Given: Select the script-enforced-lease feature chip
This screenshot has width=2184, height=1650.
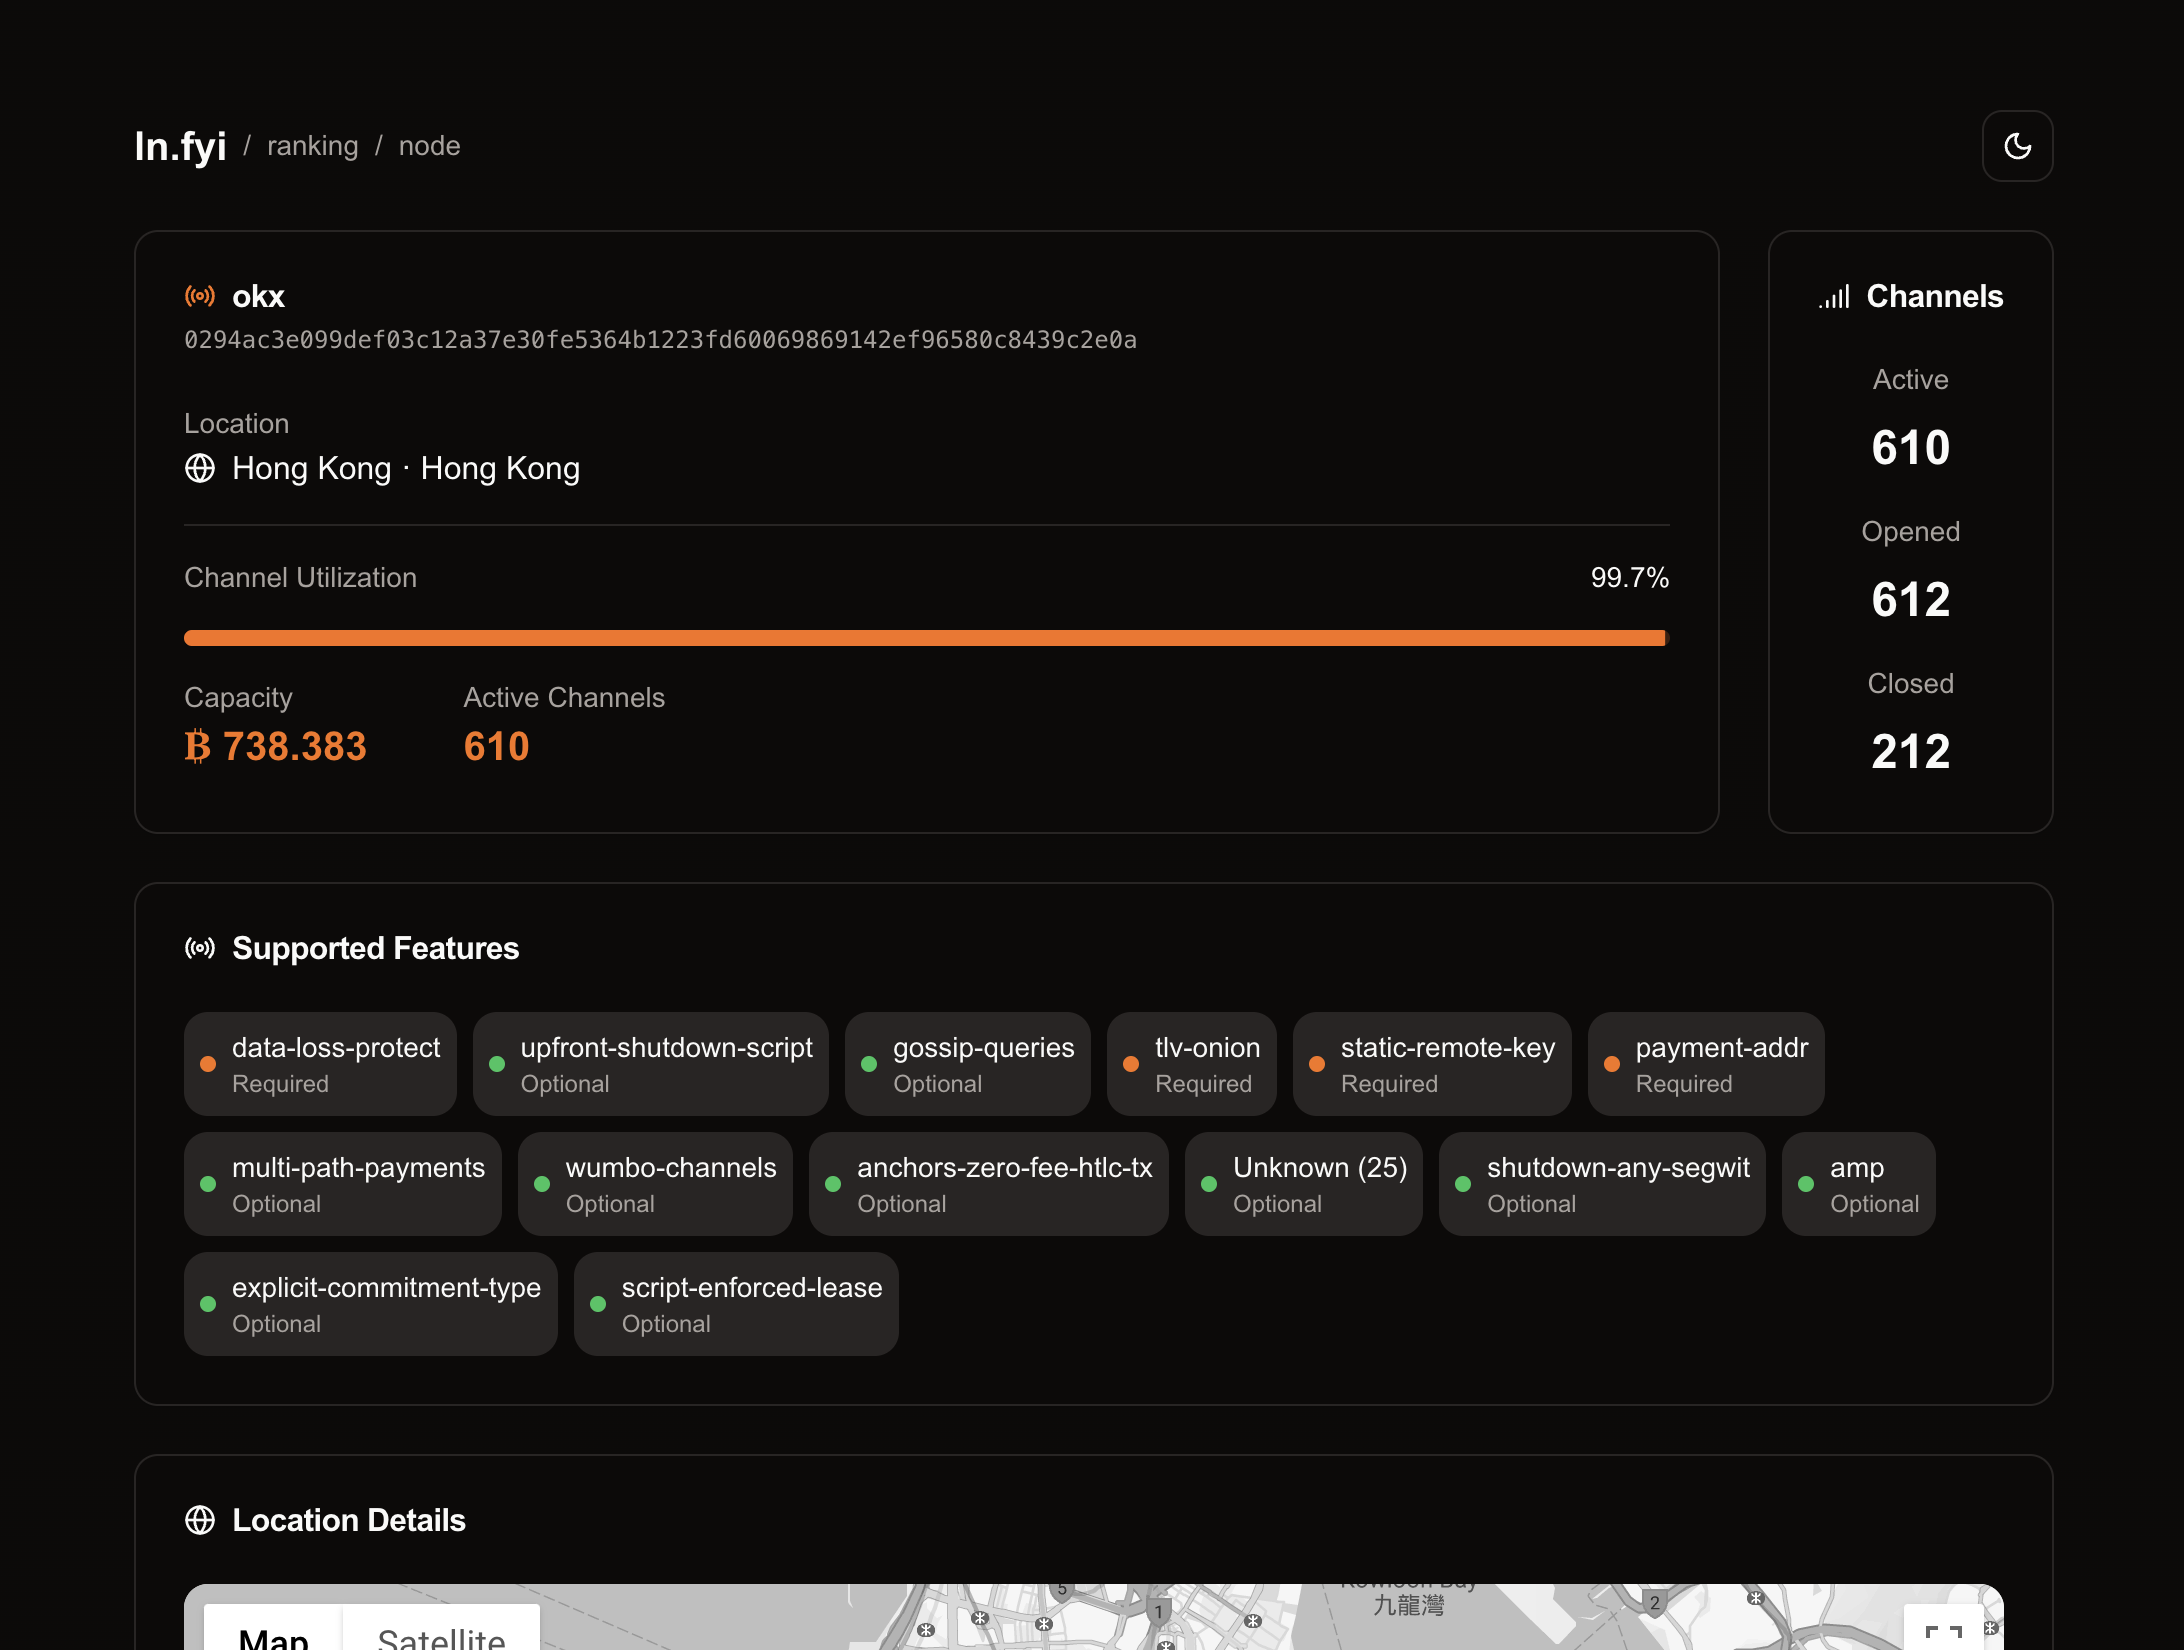Looking at the screenshot, I should point(736,1304).
